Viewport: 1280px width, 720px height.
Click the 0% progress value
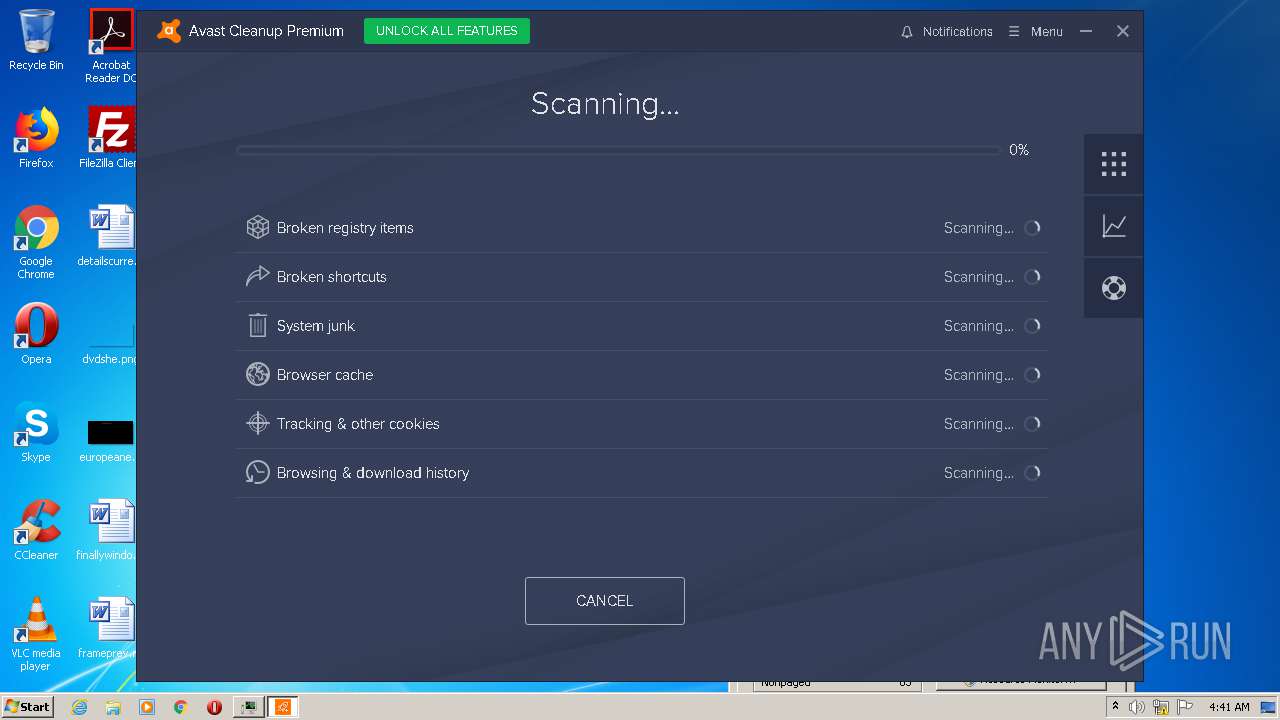[x=1019, y=150]
